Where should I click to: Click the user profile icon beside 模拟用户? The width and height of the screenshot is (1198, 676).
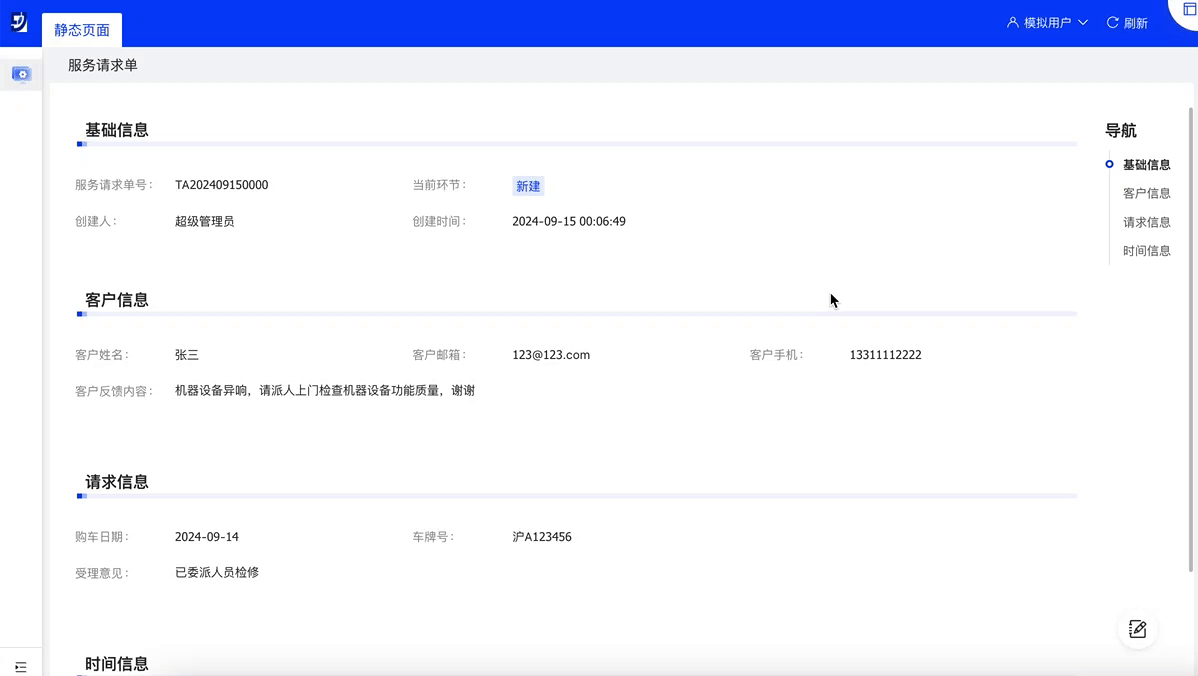(1012, 23)
